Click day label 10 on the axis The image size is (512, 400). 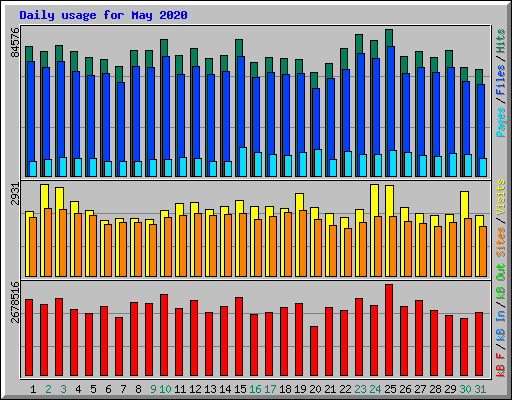pos(165,389)
